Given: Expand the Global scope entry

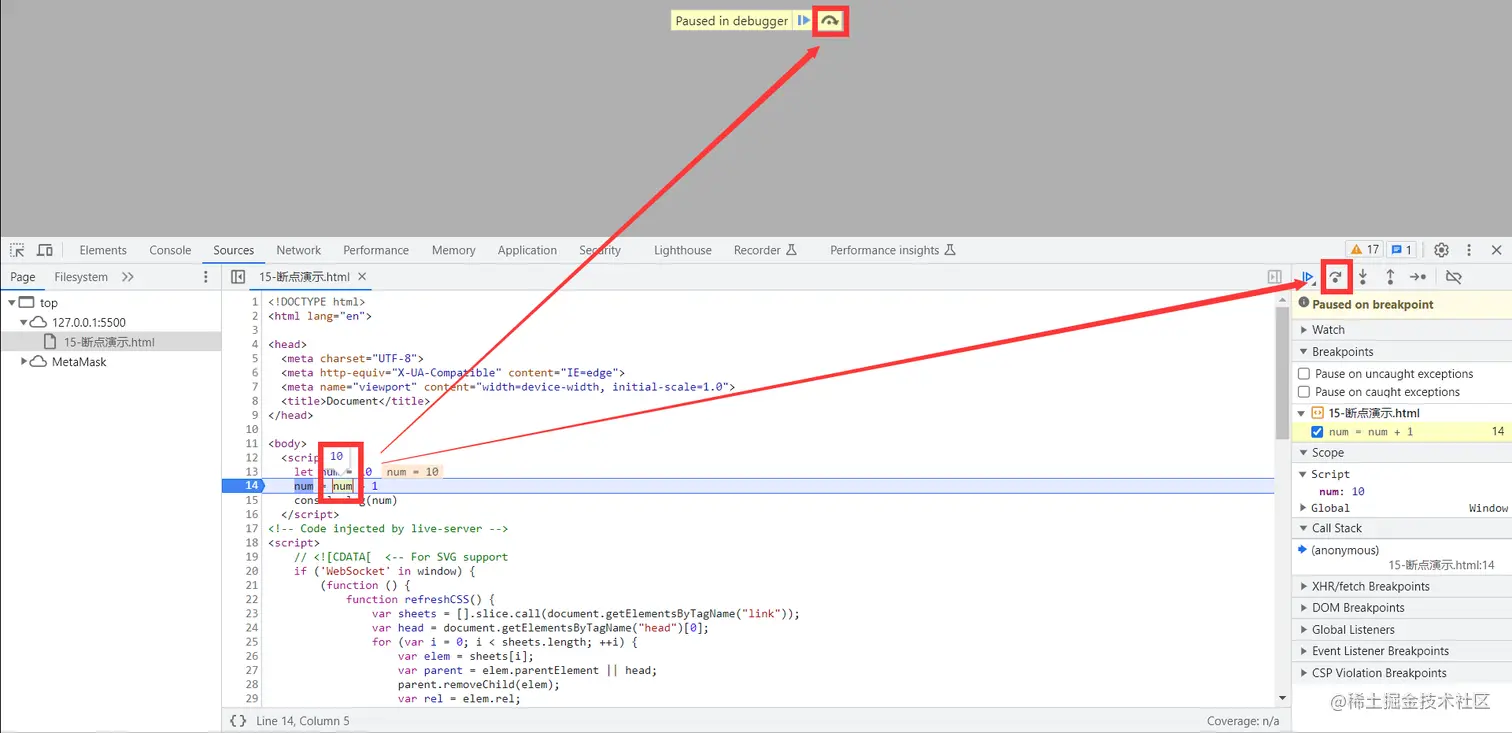Looking at the screenshot, I should click(x=1305, y=508).
